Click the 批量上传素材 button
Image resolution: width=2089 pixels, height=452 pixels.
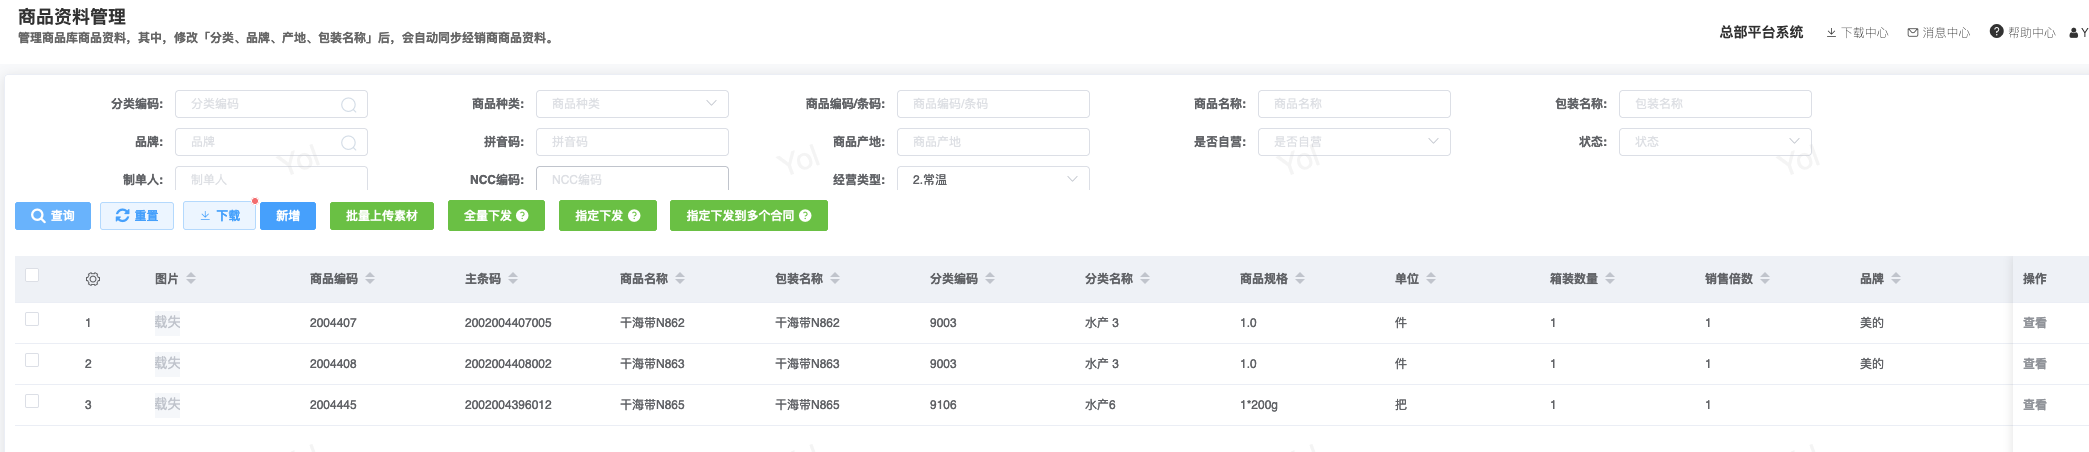tap(381, 216)
